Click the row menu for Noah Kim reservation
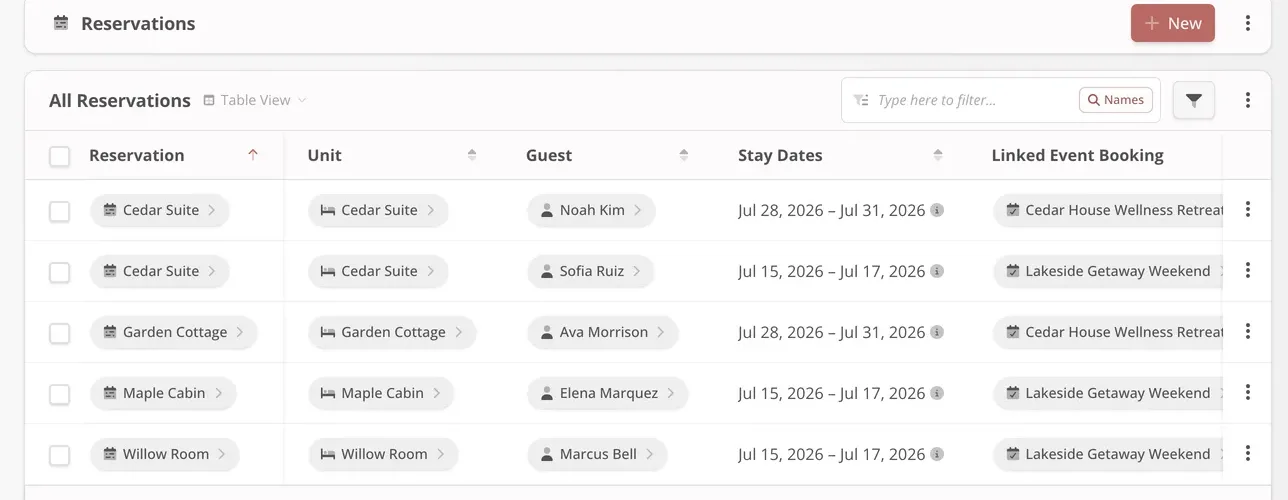This screenshot has width=1288, height=500. (1247, 210)
